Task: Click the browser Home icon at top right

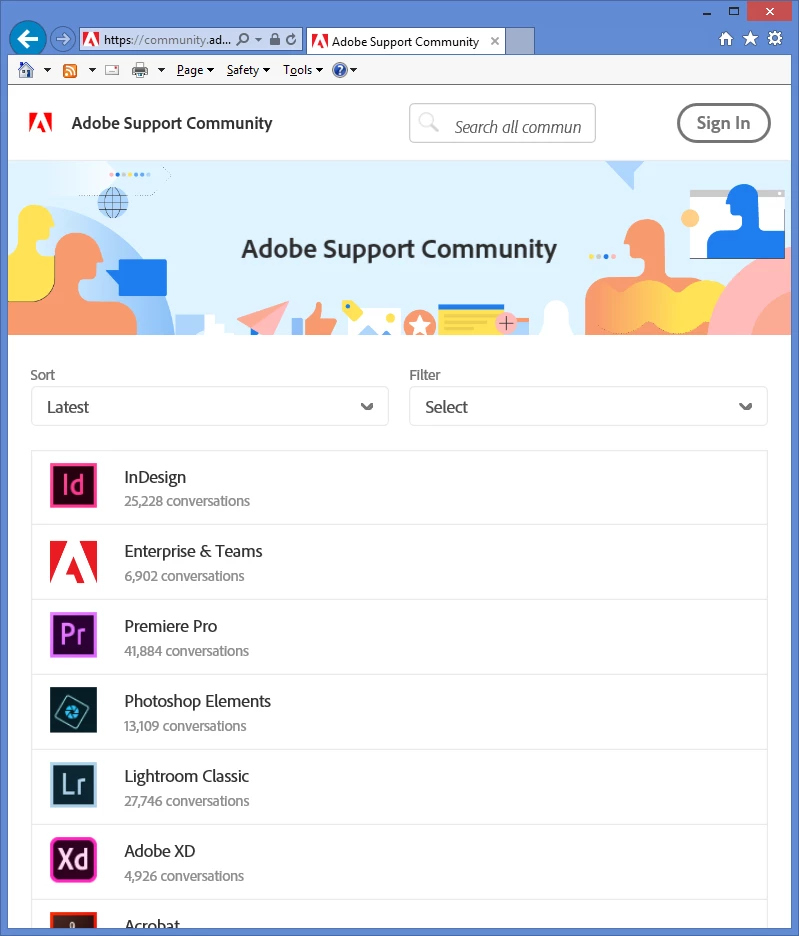Action: [x=726, y=39]
